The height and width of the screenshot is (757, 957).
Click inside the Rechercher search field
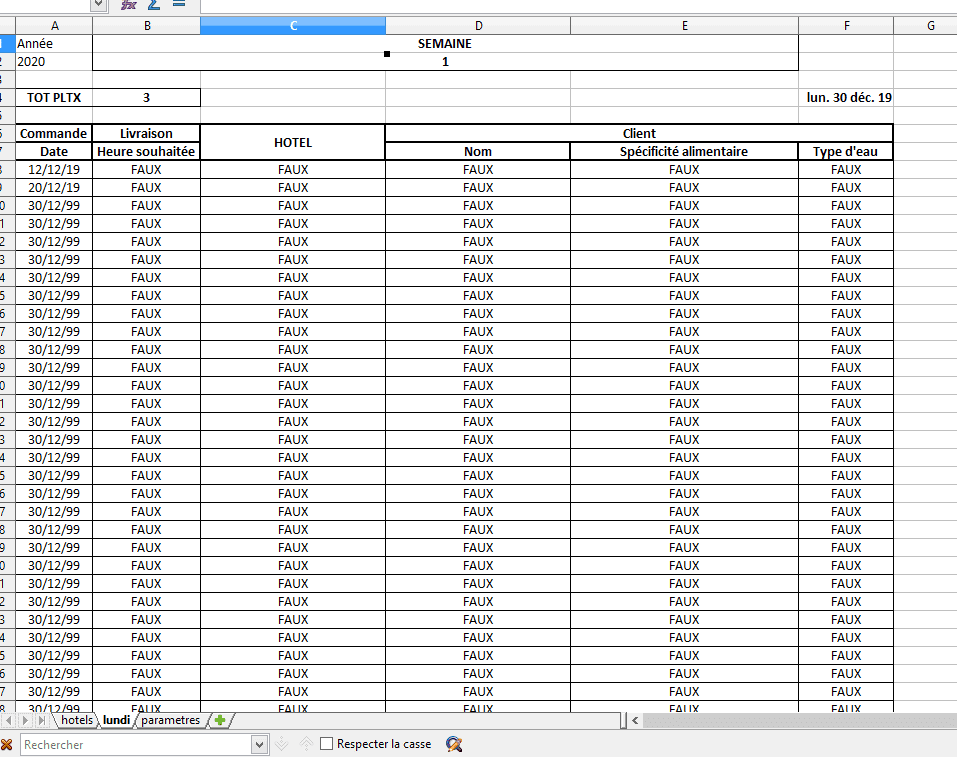(137, 745)
